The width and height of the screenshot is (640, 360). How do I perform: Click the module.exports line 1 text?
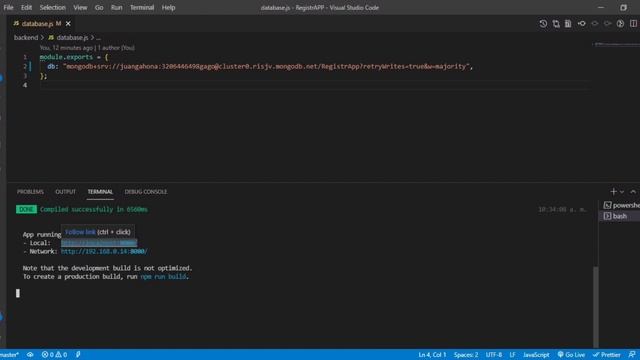[x=73, y=57]
